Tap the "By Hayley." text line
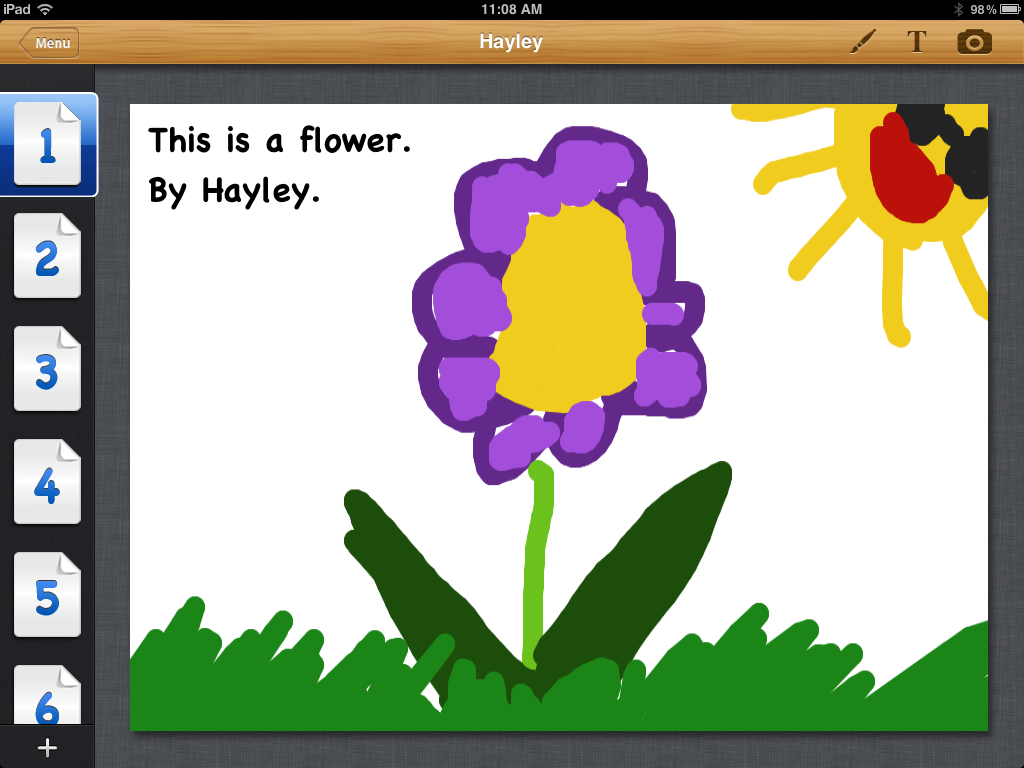Screen dimensions: 1024x768 pyautogui.click(x=234, y=190)
